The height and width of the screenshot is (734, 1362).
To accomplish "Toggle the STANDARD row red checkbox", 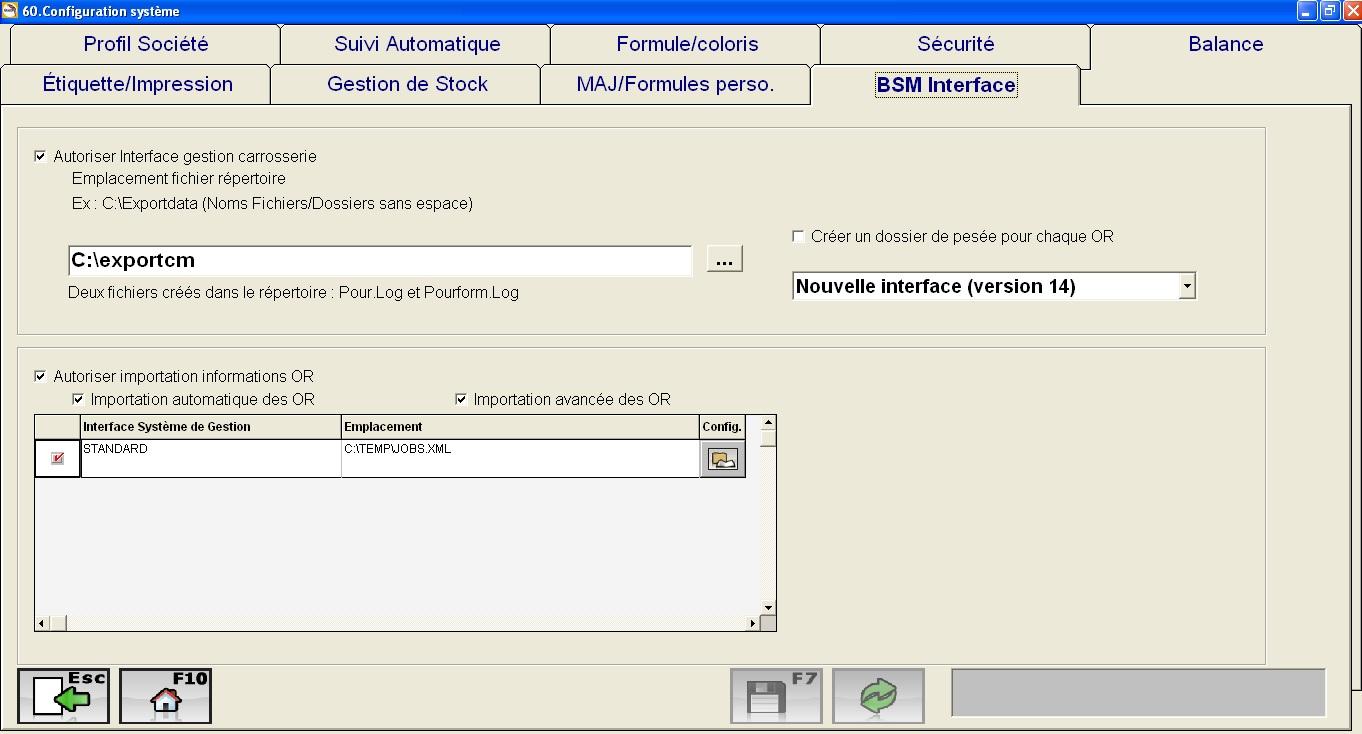I will (57, 458).
